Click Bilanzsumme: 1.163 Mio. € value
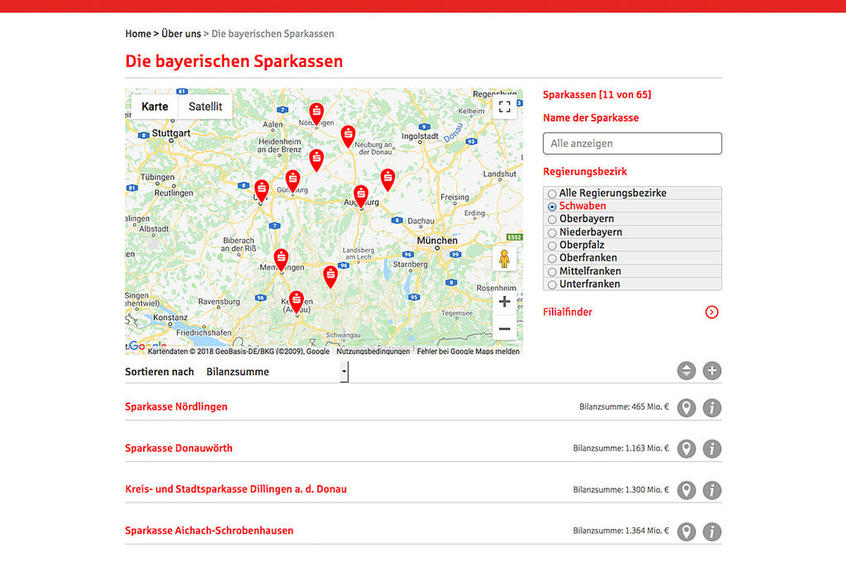This screenshot has height=562, width=846. [x=620, y=448]
